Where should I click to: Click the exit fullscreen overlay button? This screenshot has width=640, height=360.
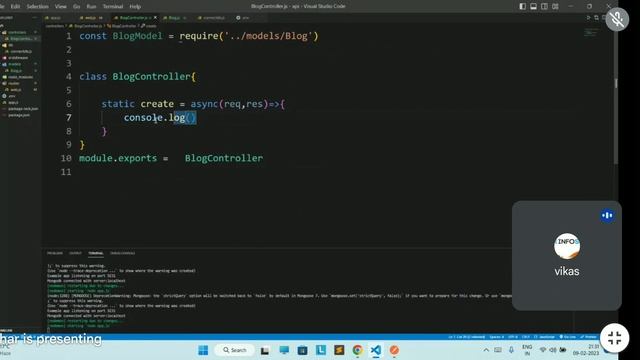614,338
